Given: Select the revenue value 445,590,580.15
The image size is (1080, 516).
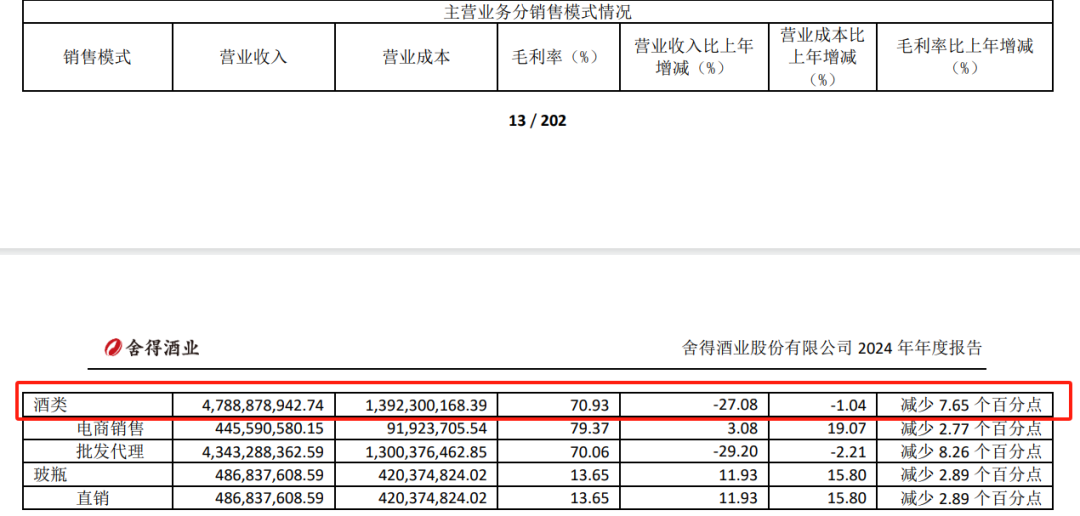Looking at the screenshot, I should [268, 429].
